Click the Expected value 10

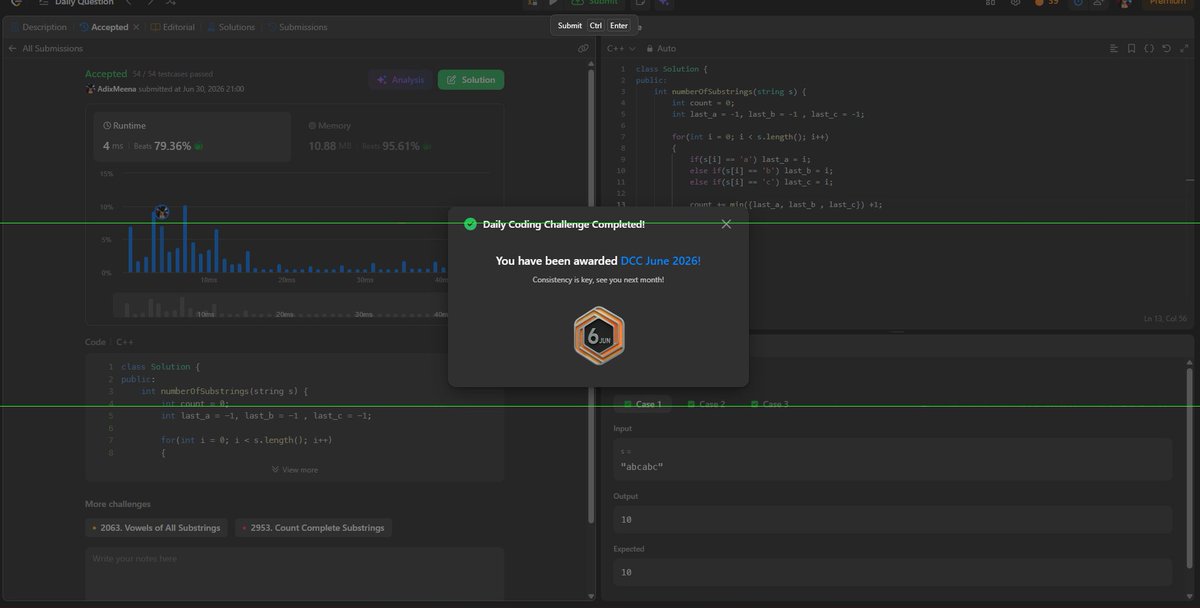626,572
